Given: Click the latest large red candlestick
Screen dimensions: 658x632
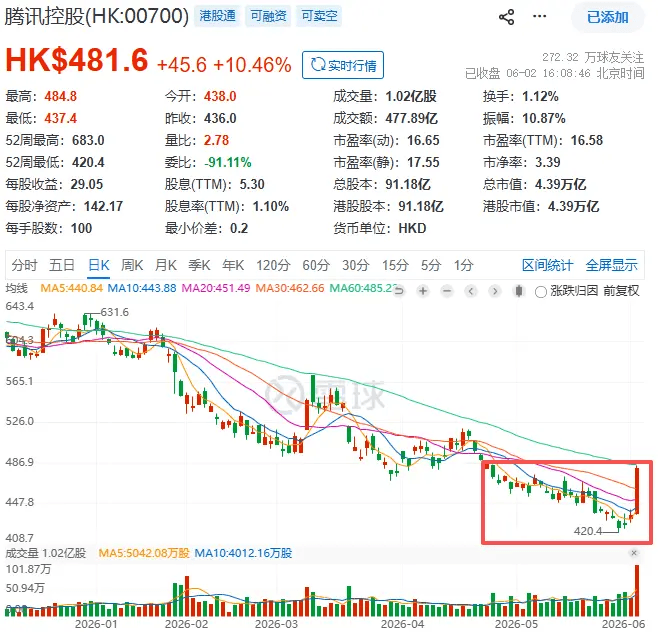Looking at the screenshot, I should pyautogui.click(x=637, y=490).
